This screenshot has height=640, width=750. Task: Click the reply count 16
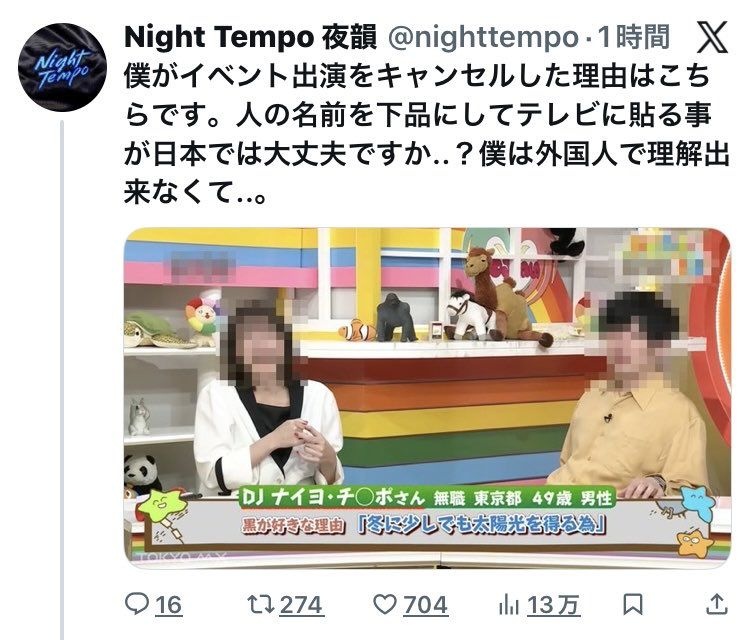click(169, 606)
